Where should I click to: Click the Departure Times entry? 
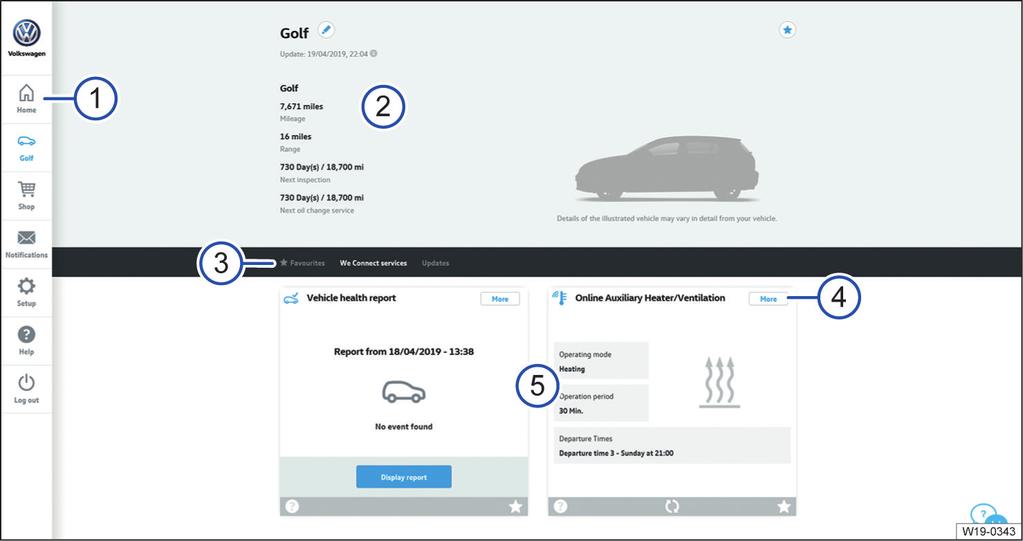672,446
